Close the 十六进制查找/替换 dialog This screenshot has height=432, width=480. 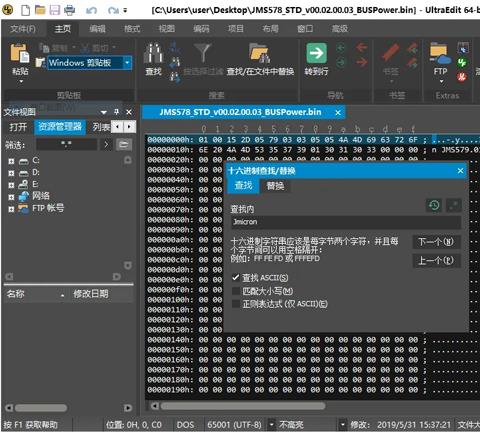coord(460,171)
